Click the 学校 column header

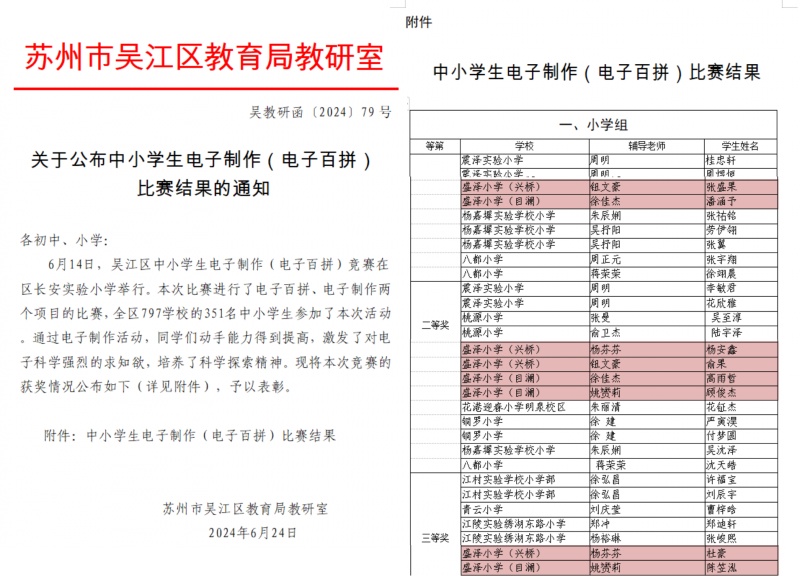(524, 146)
